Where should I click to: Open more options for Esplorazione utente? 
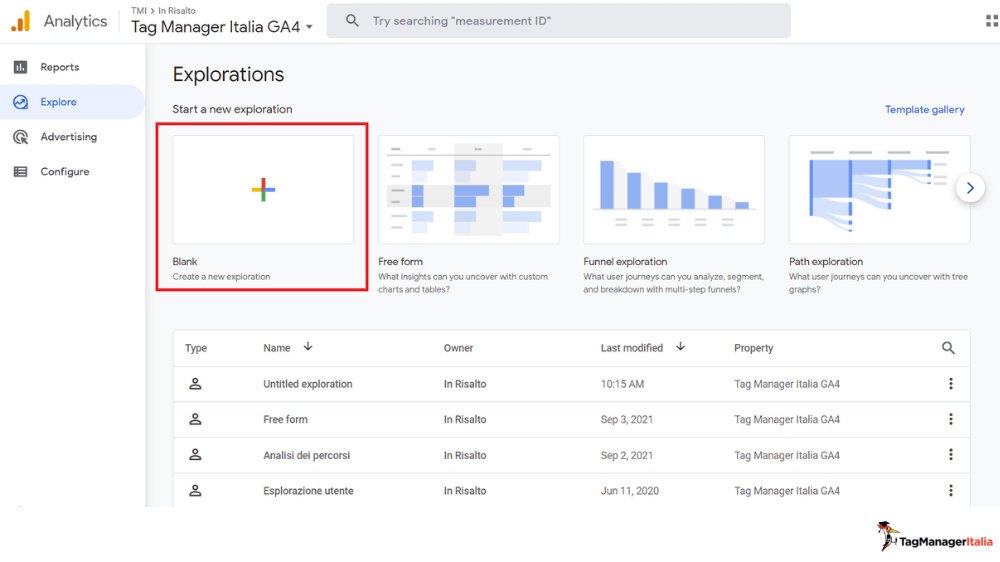click(x=951, y=491)
